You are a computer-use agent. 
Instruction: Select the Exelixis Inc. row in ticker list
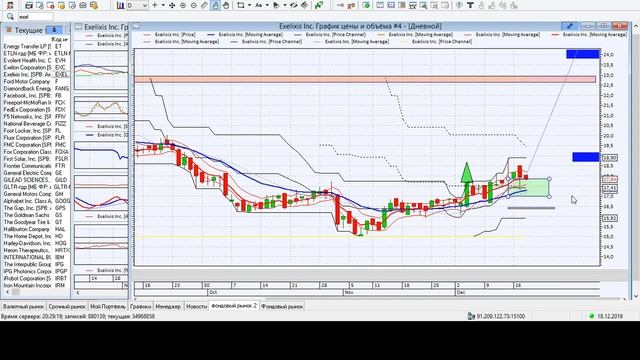pyautogui.click(x=36, y=75)
